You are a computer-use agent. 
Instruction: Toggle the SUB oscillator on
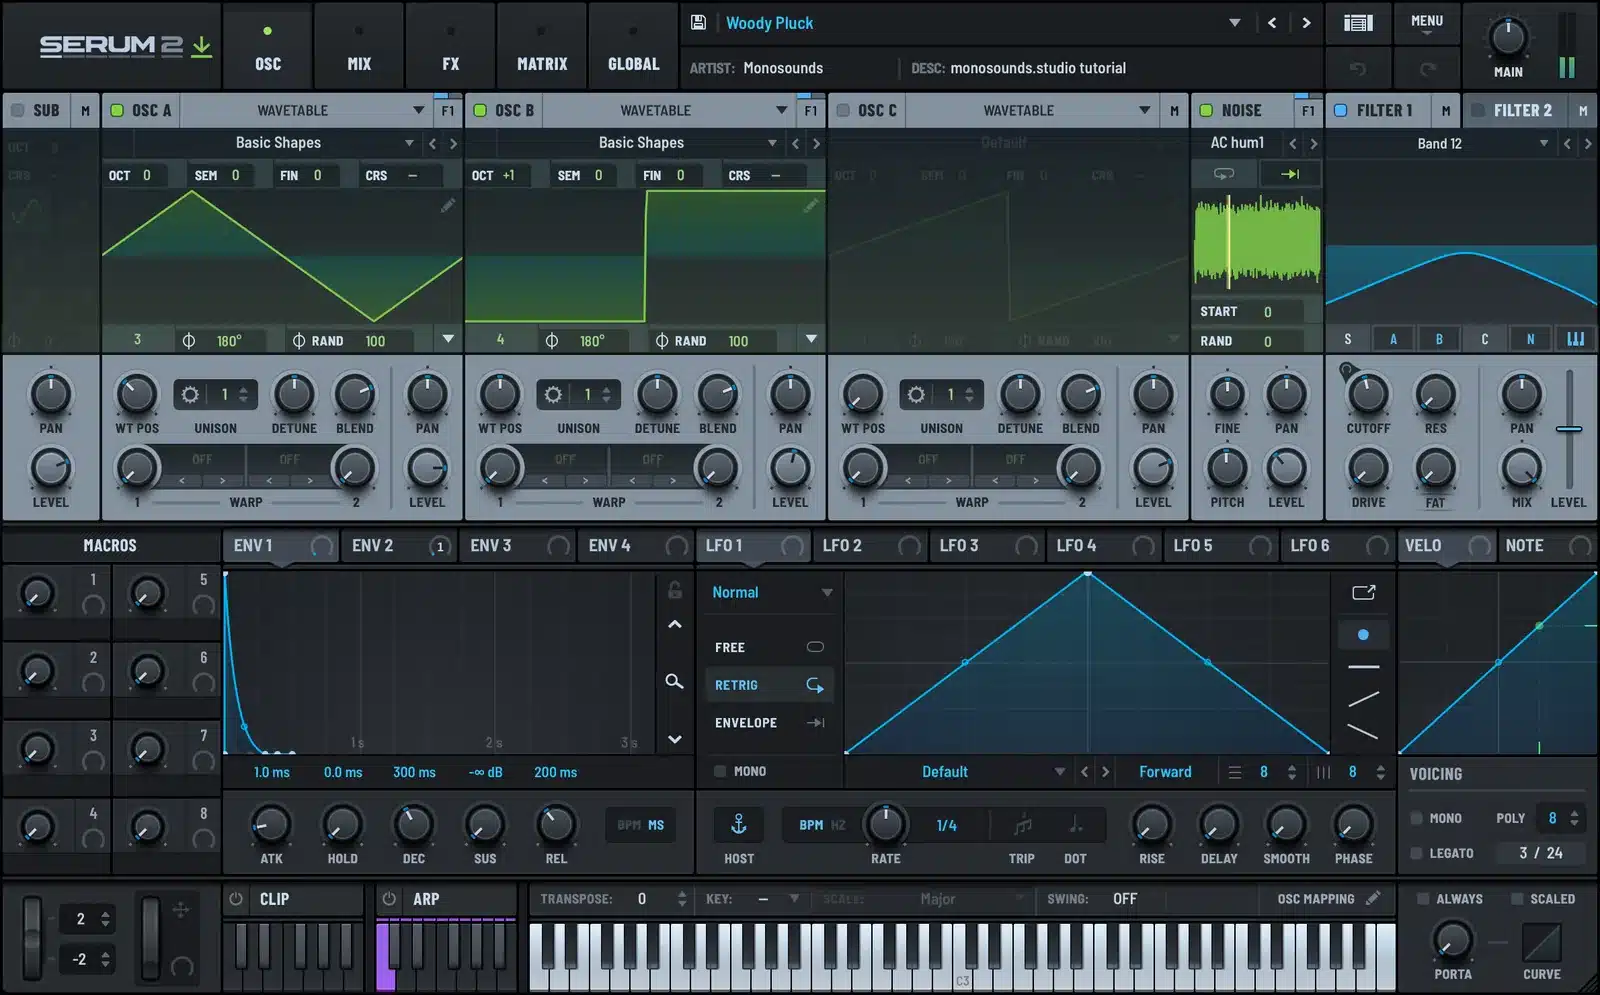[17, 110]
